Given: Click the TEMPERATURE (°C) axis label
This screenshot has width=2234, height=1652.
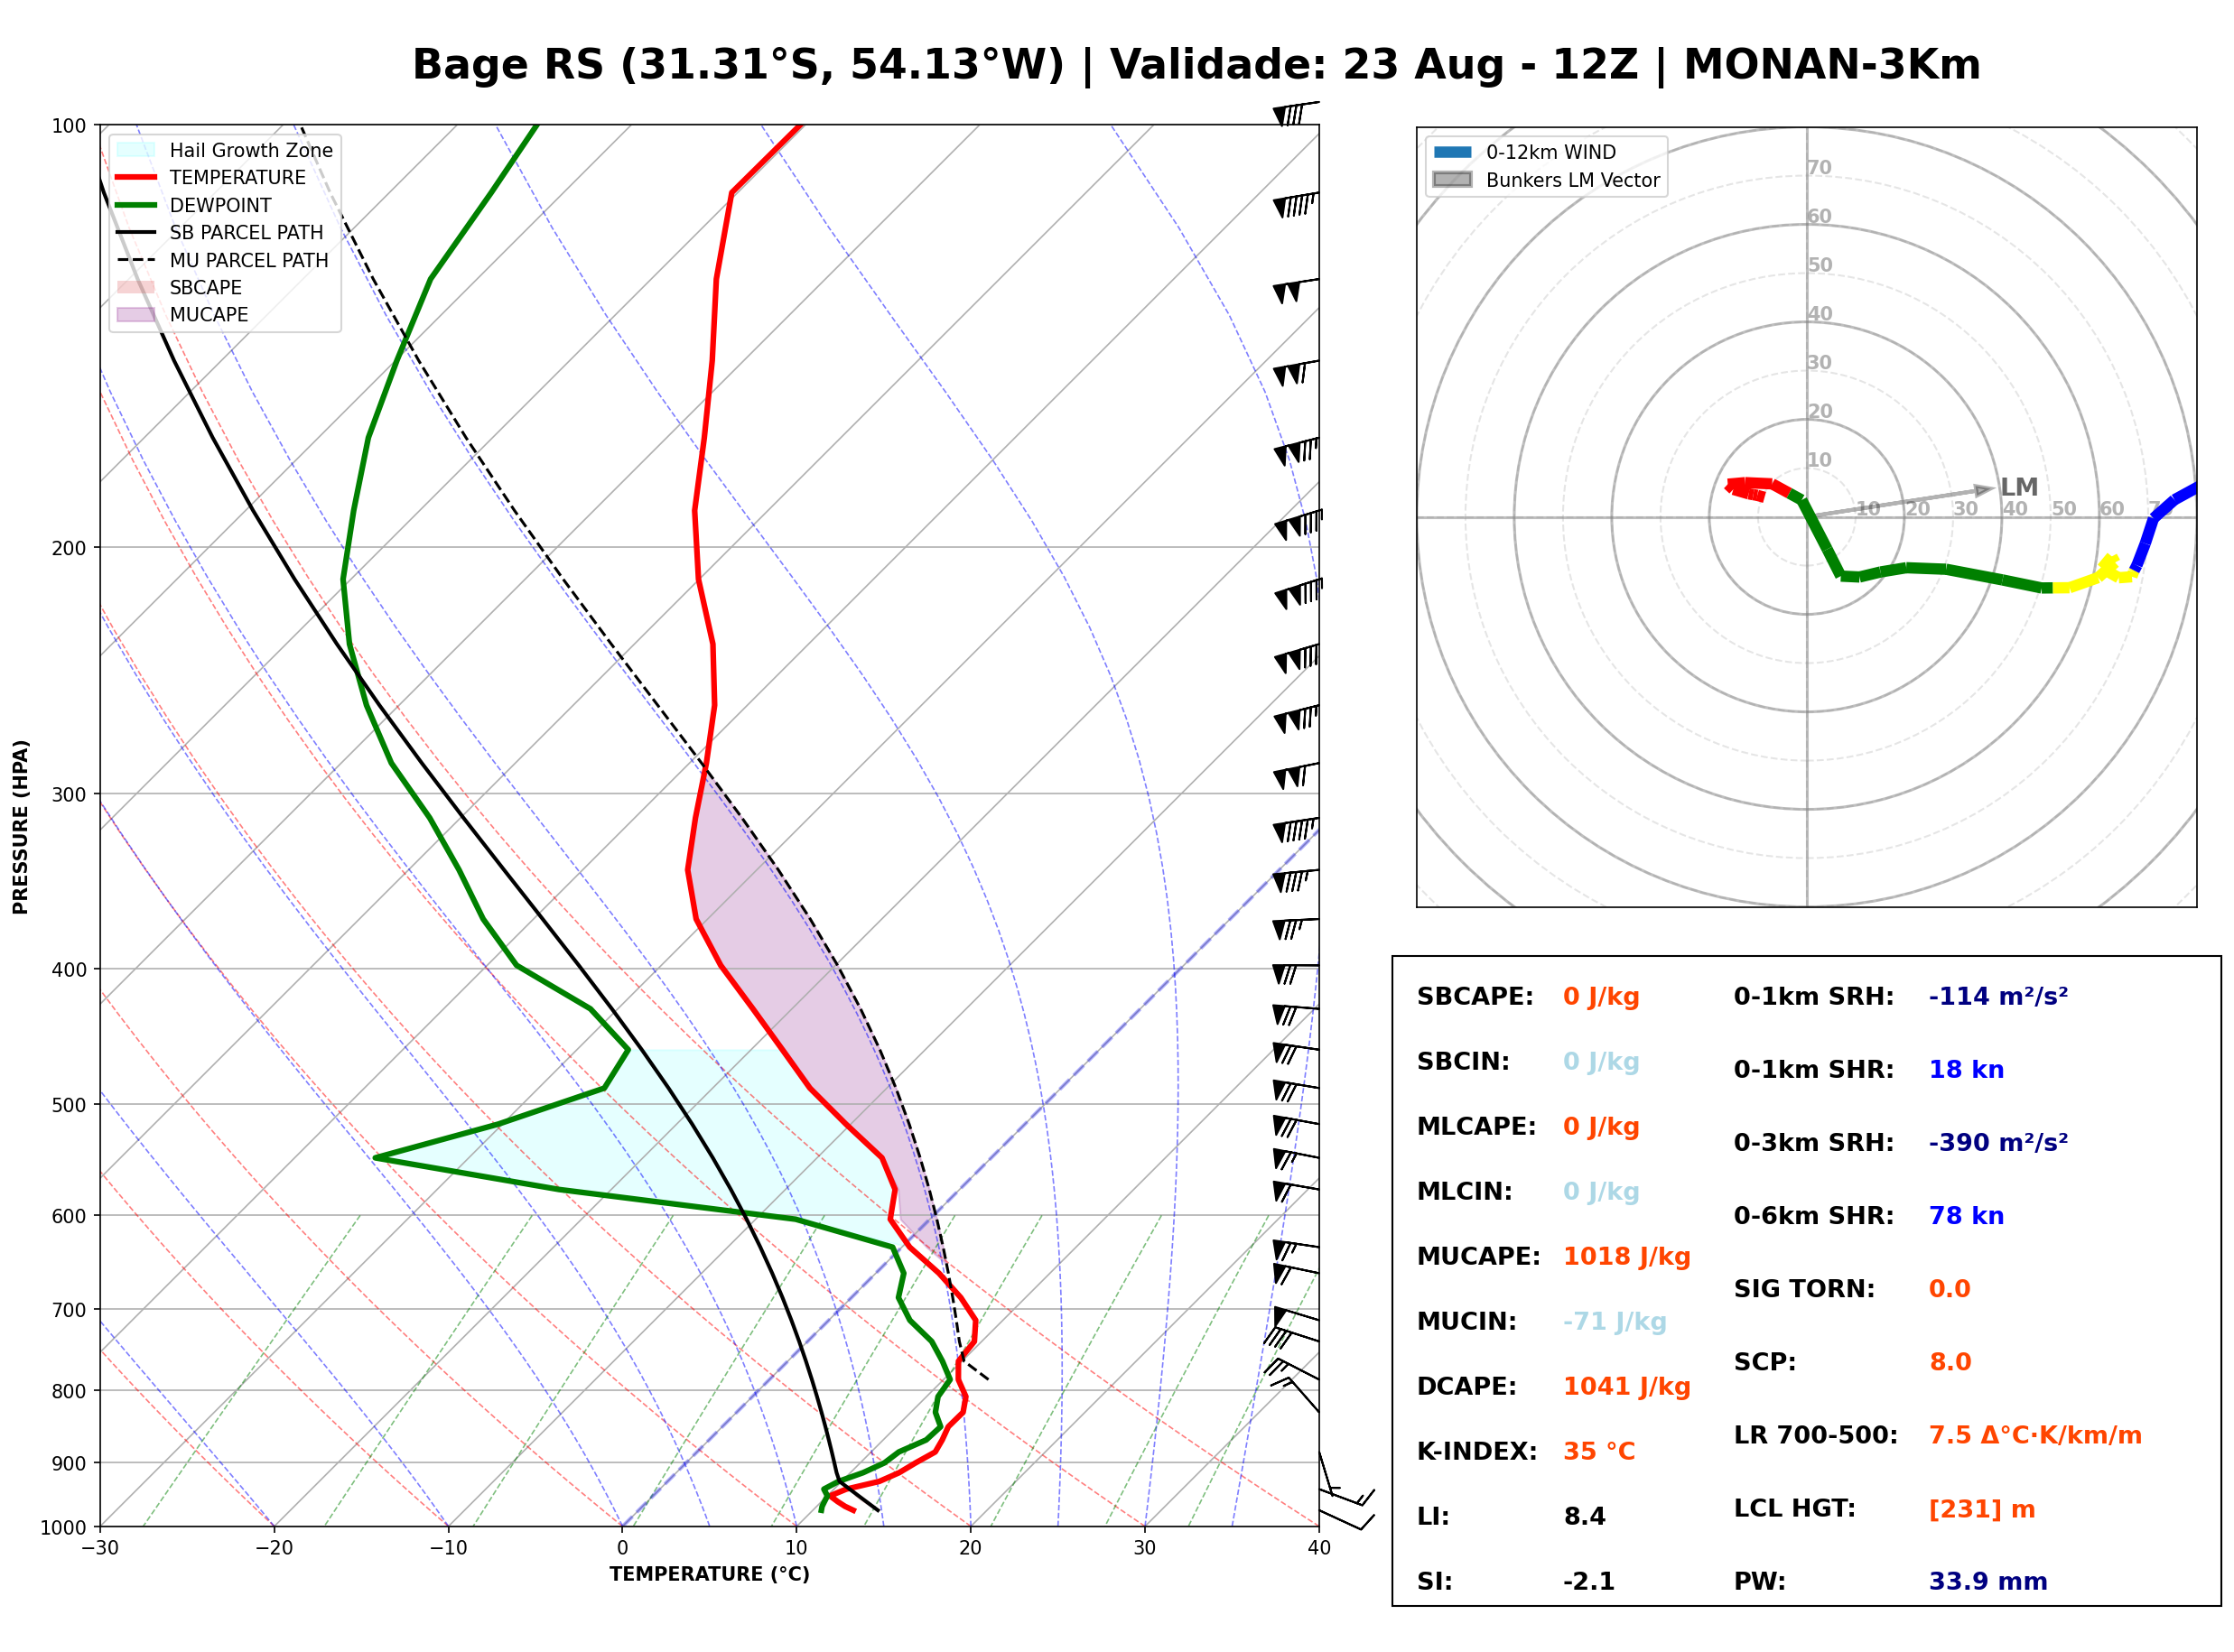Looking at the screenshot, I should [710, 1574].
